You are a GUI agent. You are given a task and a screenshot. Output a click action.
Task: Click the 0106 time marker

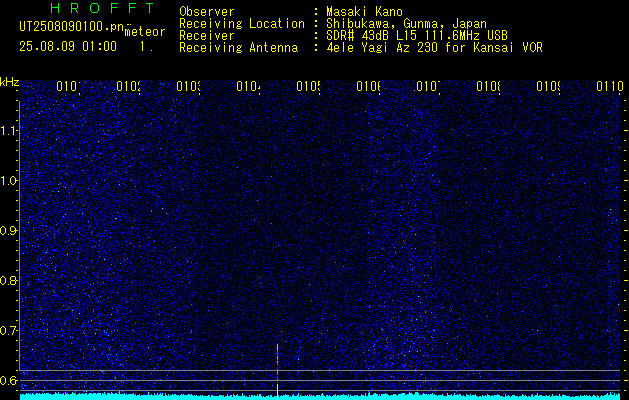click(x=368, y=86)
